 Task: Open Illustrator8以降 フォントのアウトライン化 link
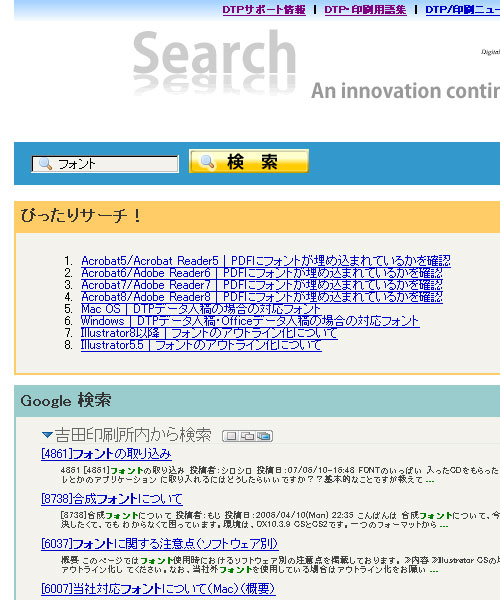(209, 333)
